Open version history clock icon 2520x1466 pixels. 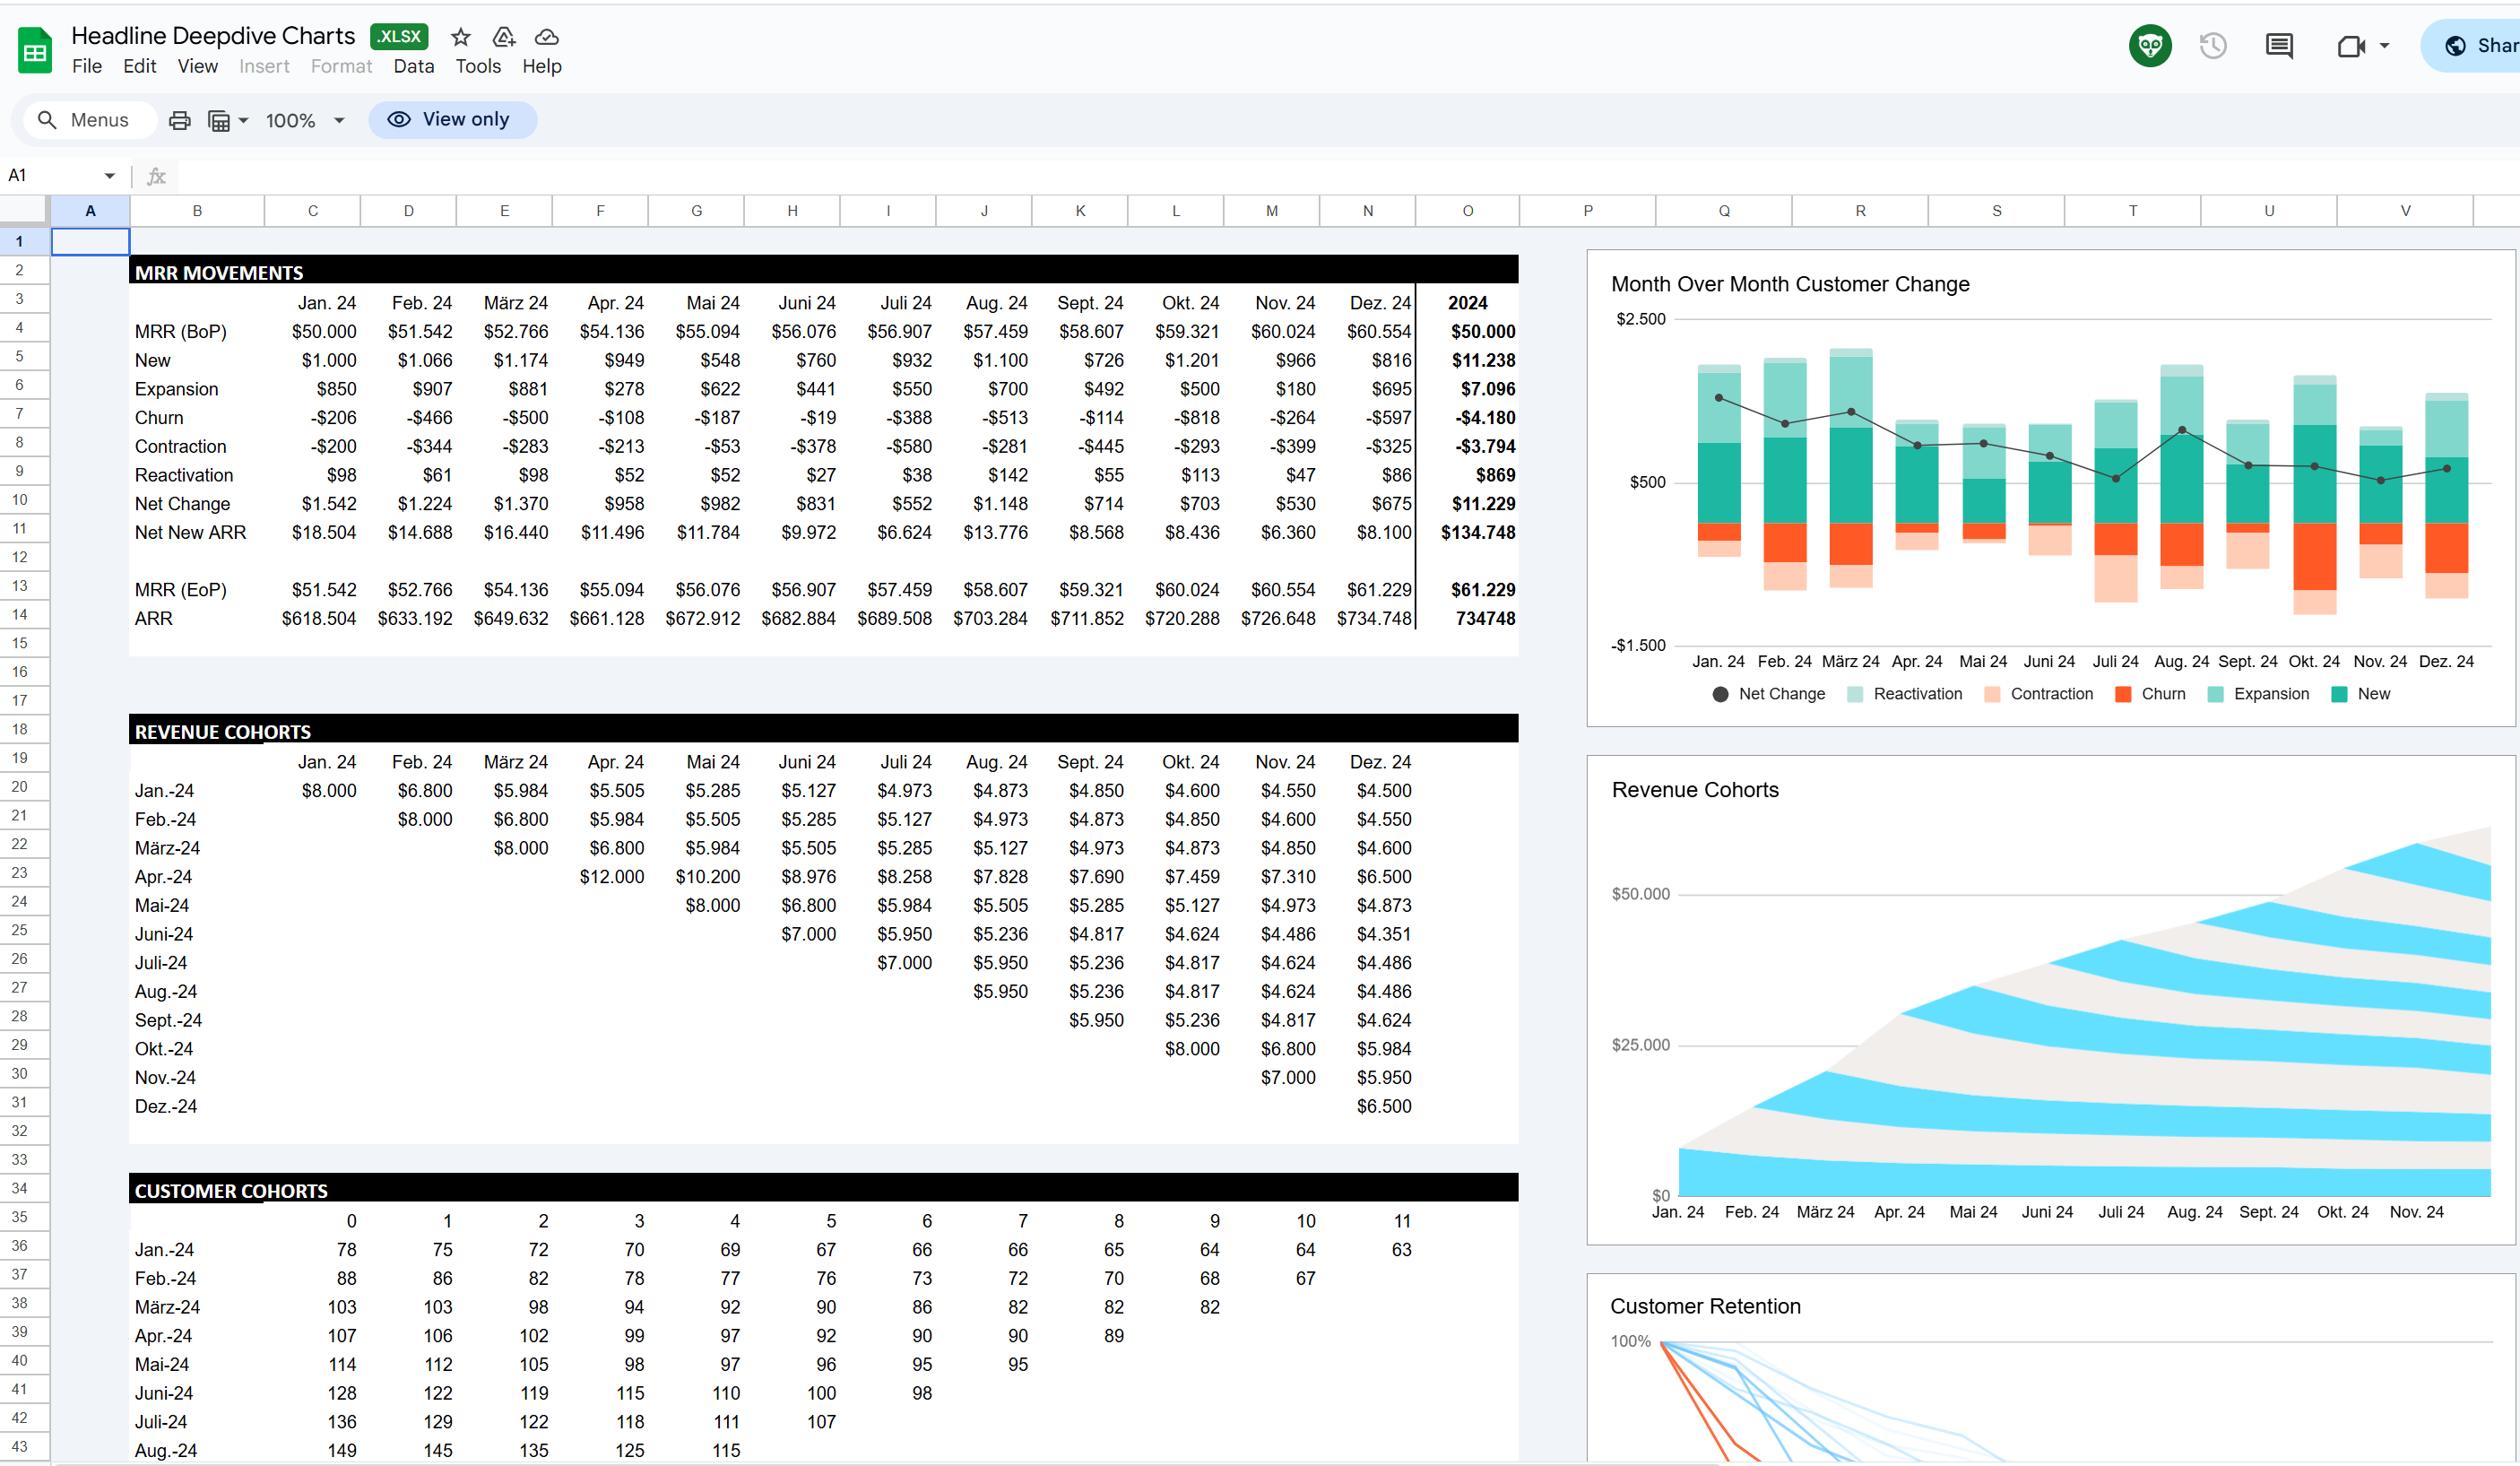(2212, 45)
